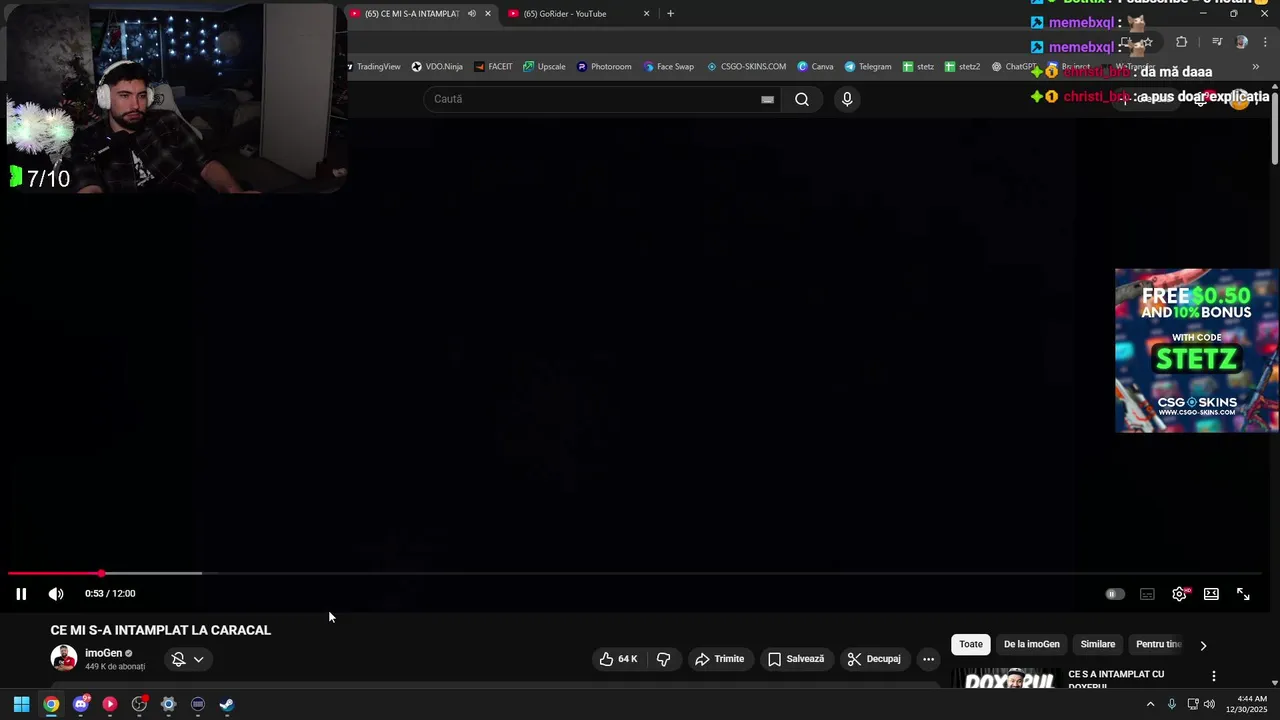Pause the YouTube video
This screenshot has height=720, width=1280.
(21, 594)
